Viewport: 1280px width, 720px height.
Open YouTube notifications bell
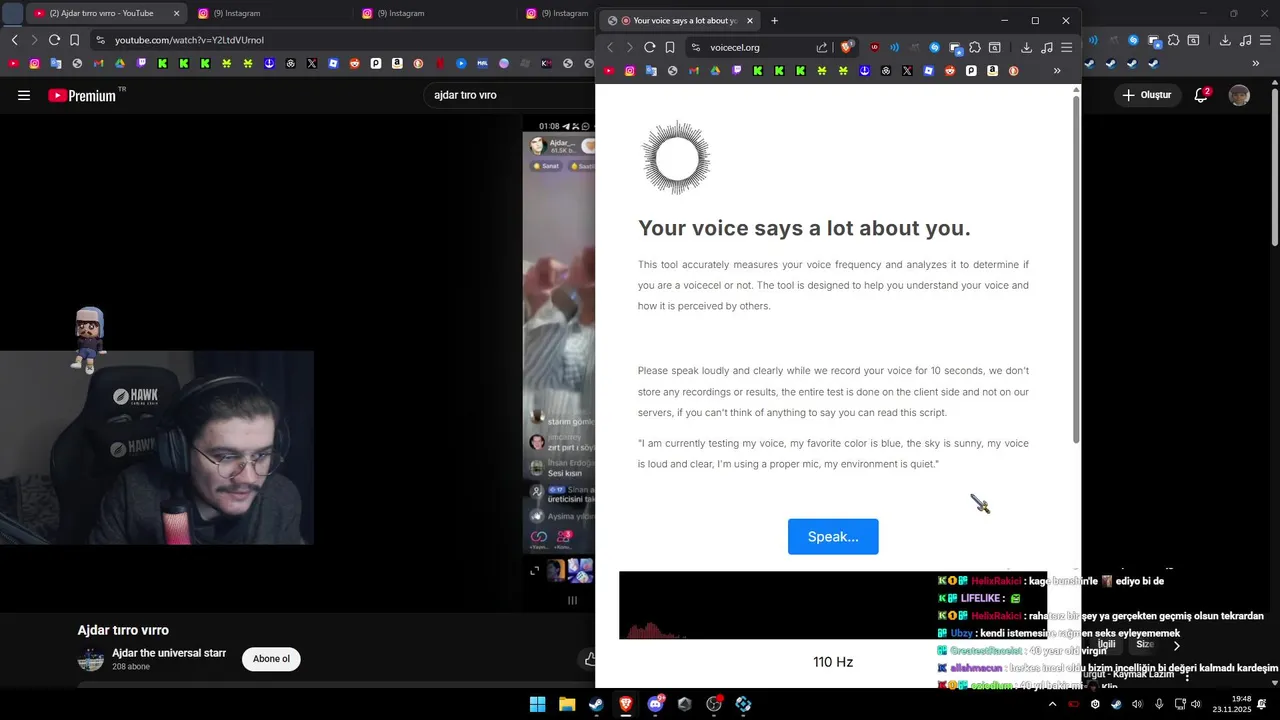click(x=1202, y=95)
